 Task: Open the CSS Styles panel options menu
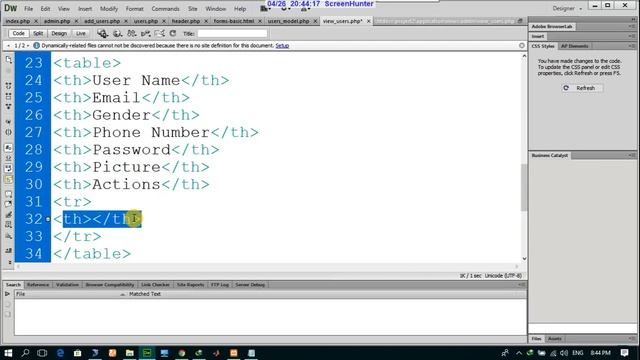[x=632, y=46]
